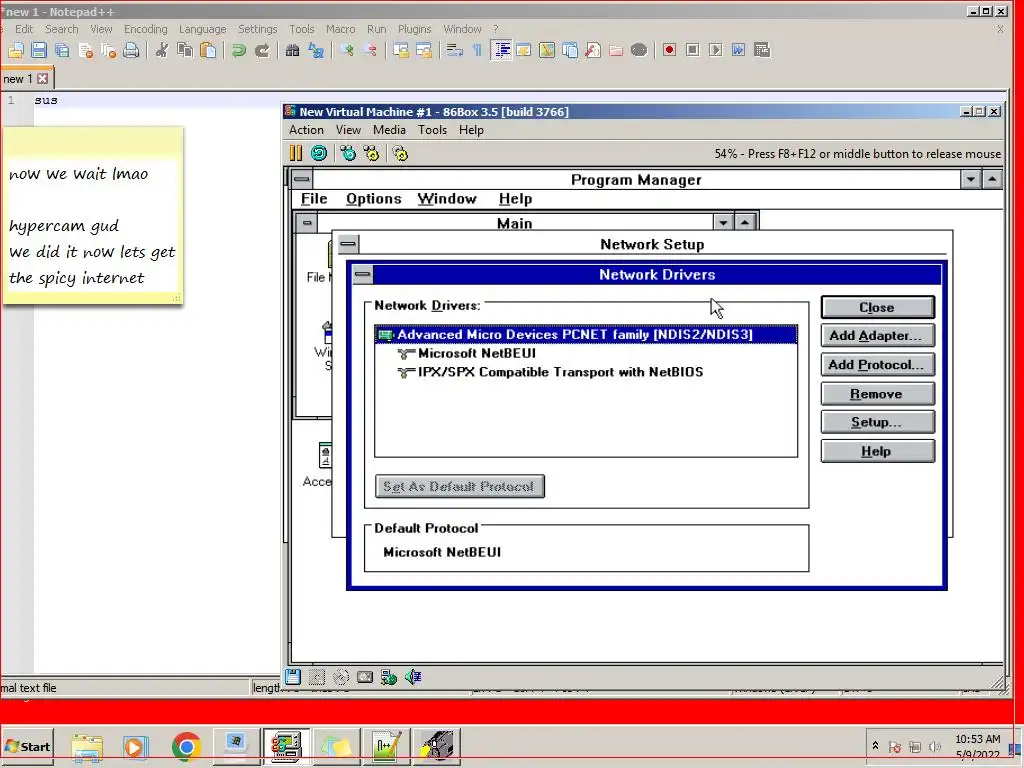Select the Advanced Micro Devices PCNET adapter
The width and height of the screenshot is (1024, 768).
coord(586,334)
